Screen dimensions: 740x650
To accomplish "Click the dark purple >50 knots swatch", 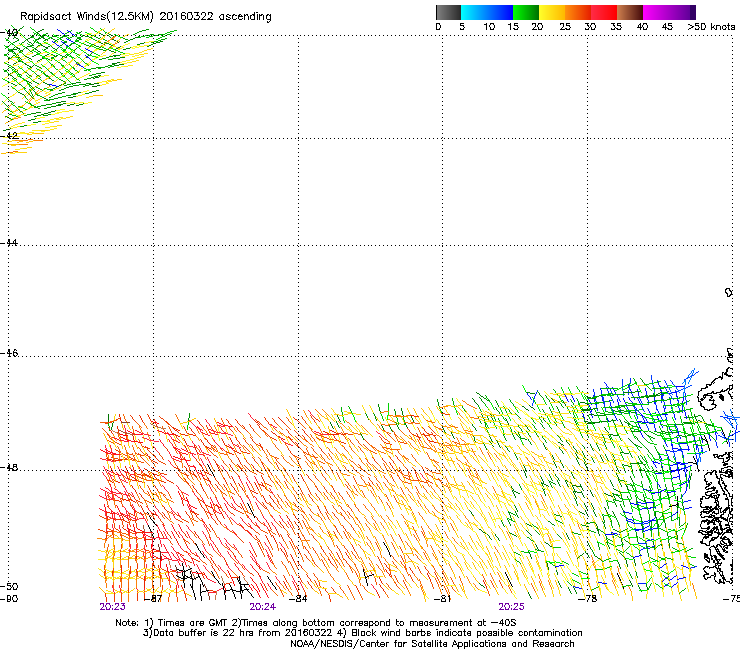I will pyautogui.click(x=693, y=12).
